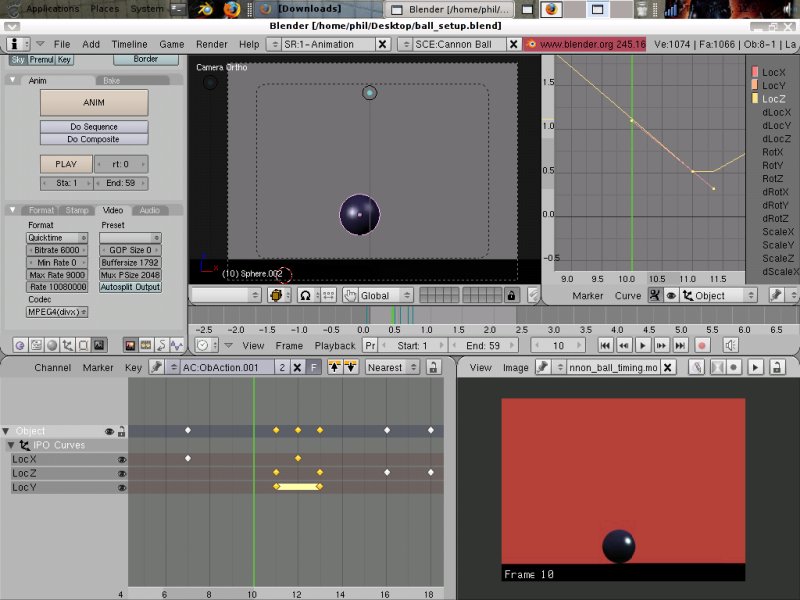
Task: Open the Nearest snapping dropdown
Action: point(392,367)
